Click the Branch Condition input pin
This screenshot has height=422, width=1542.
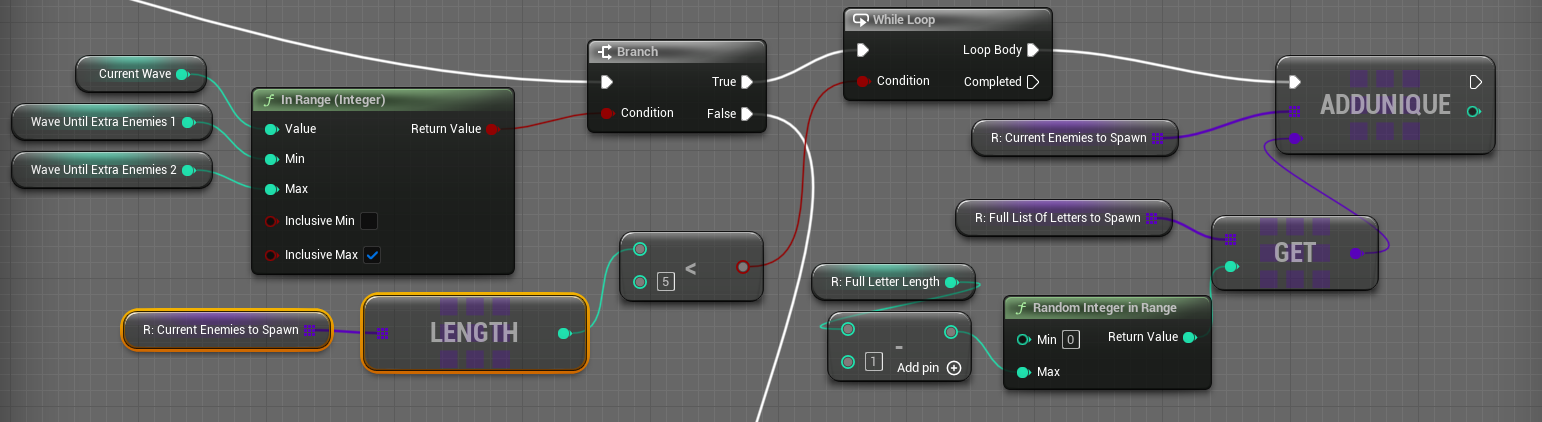[x=607, y=113]
